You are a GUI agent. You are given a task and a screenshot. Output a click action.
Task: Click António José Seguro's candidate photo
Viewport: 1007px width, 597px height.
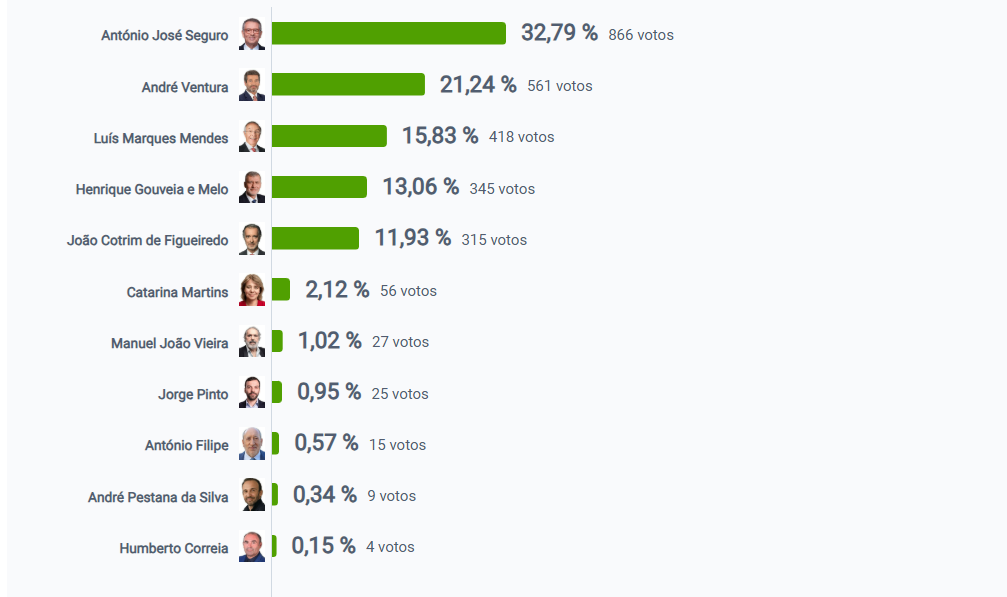[252, 34]
